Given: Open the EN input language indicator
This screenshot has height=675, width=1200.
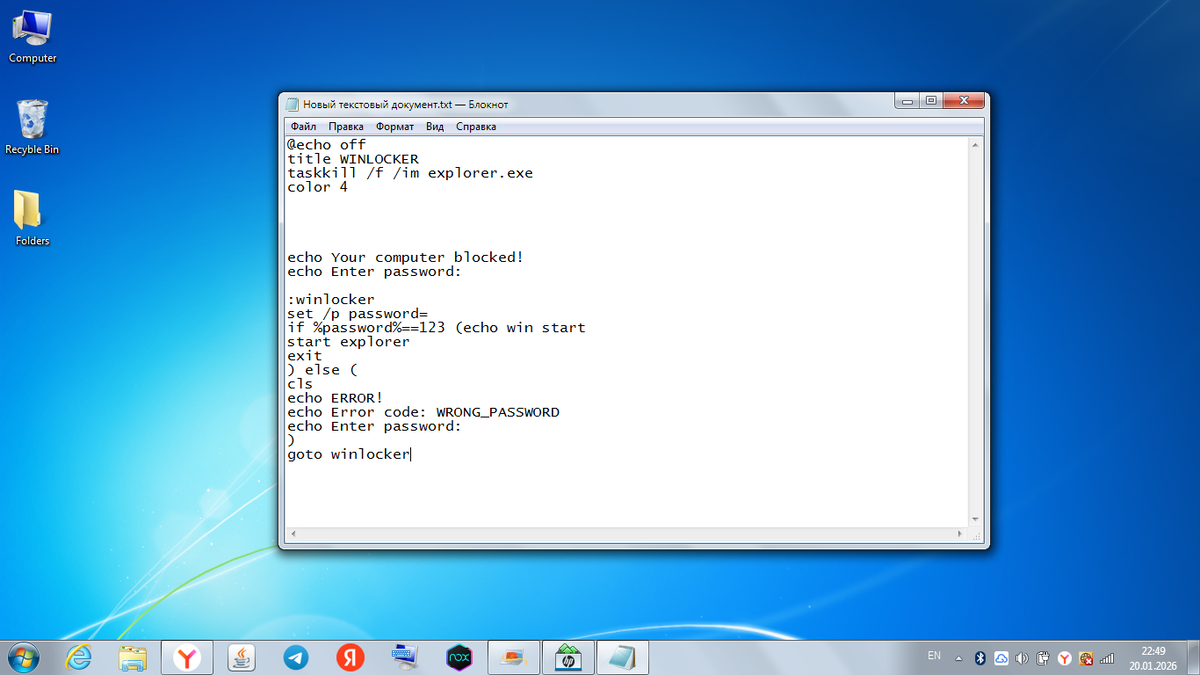Looking at the screenshot, I should (x=934, y=656).
